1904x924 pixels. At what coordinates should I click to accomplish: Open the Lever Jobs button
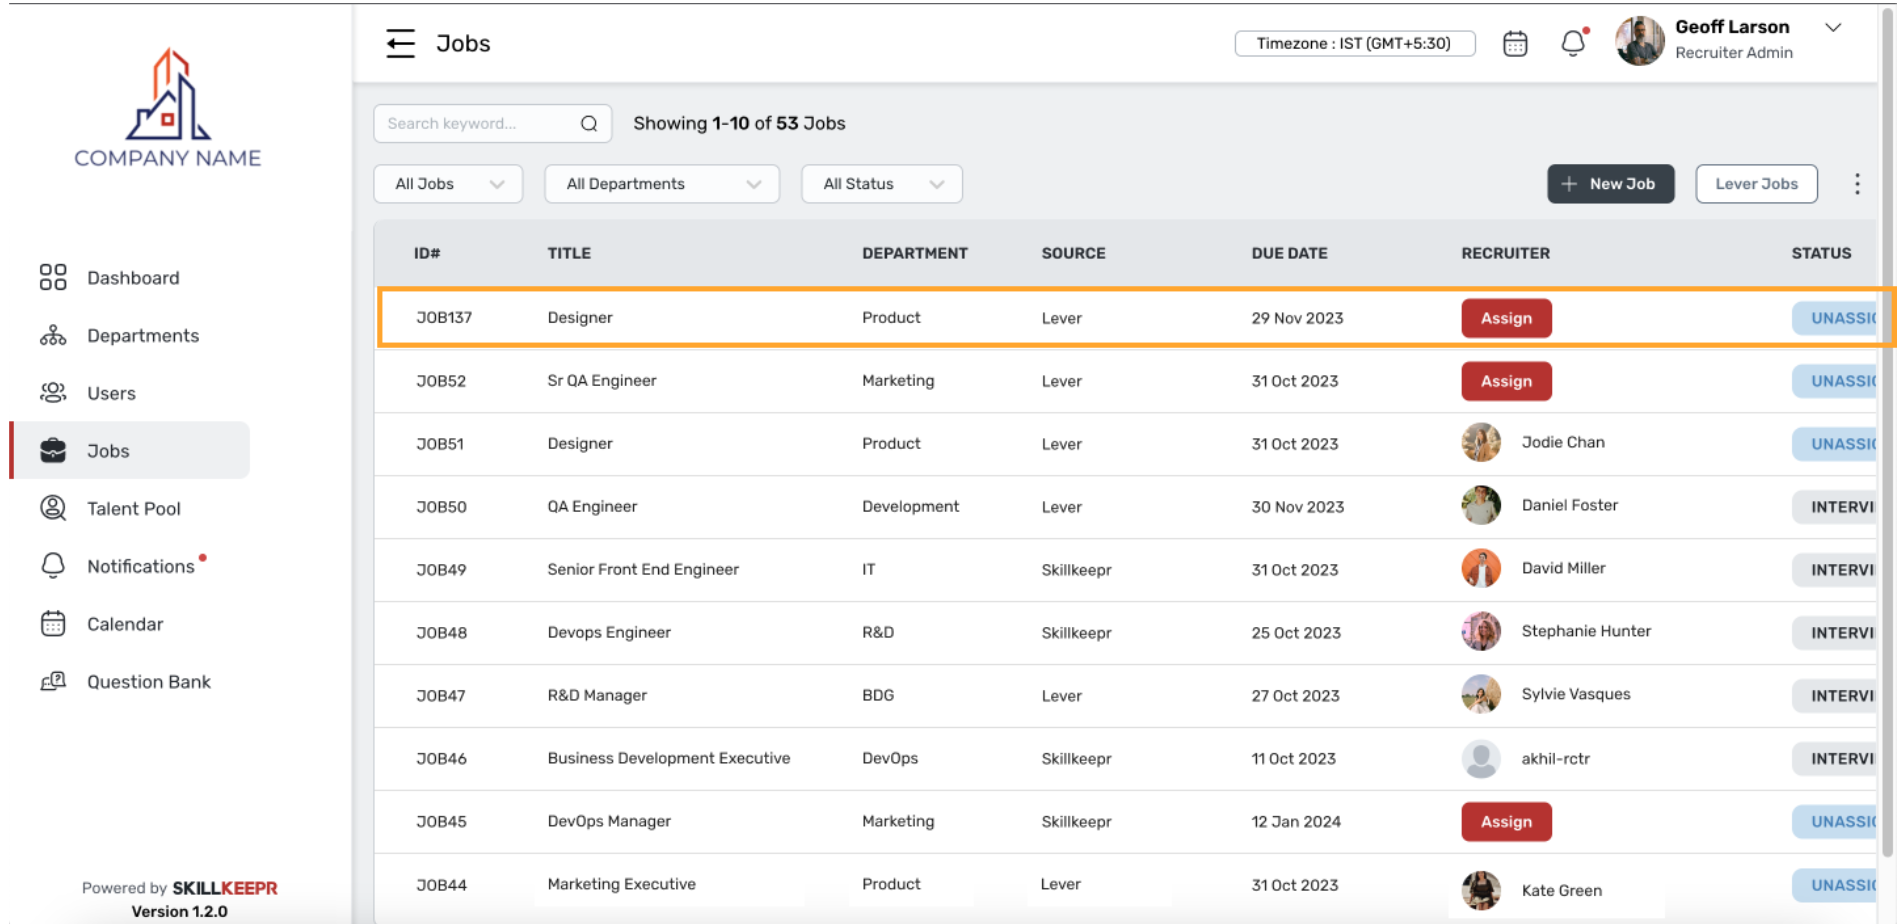[x=1756, y=183]
